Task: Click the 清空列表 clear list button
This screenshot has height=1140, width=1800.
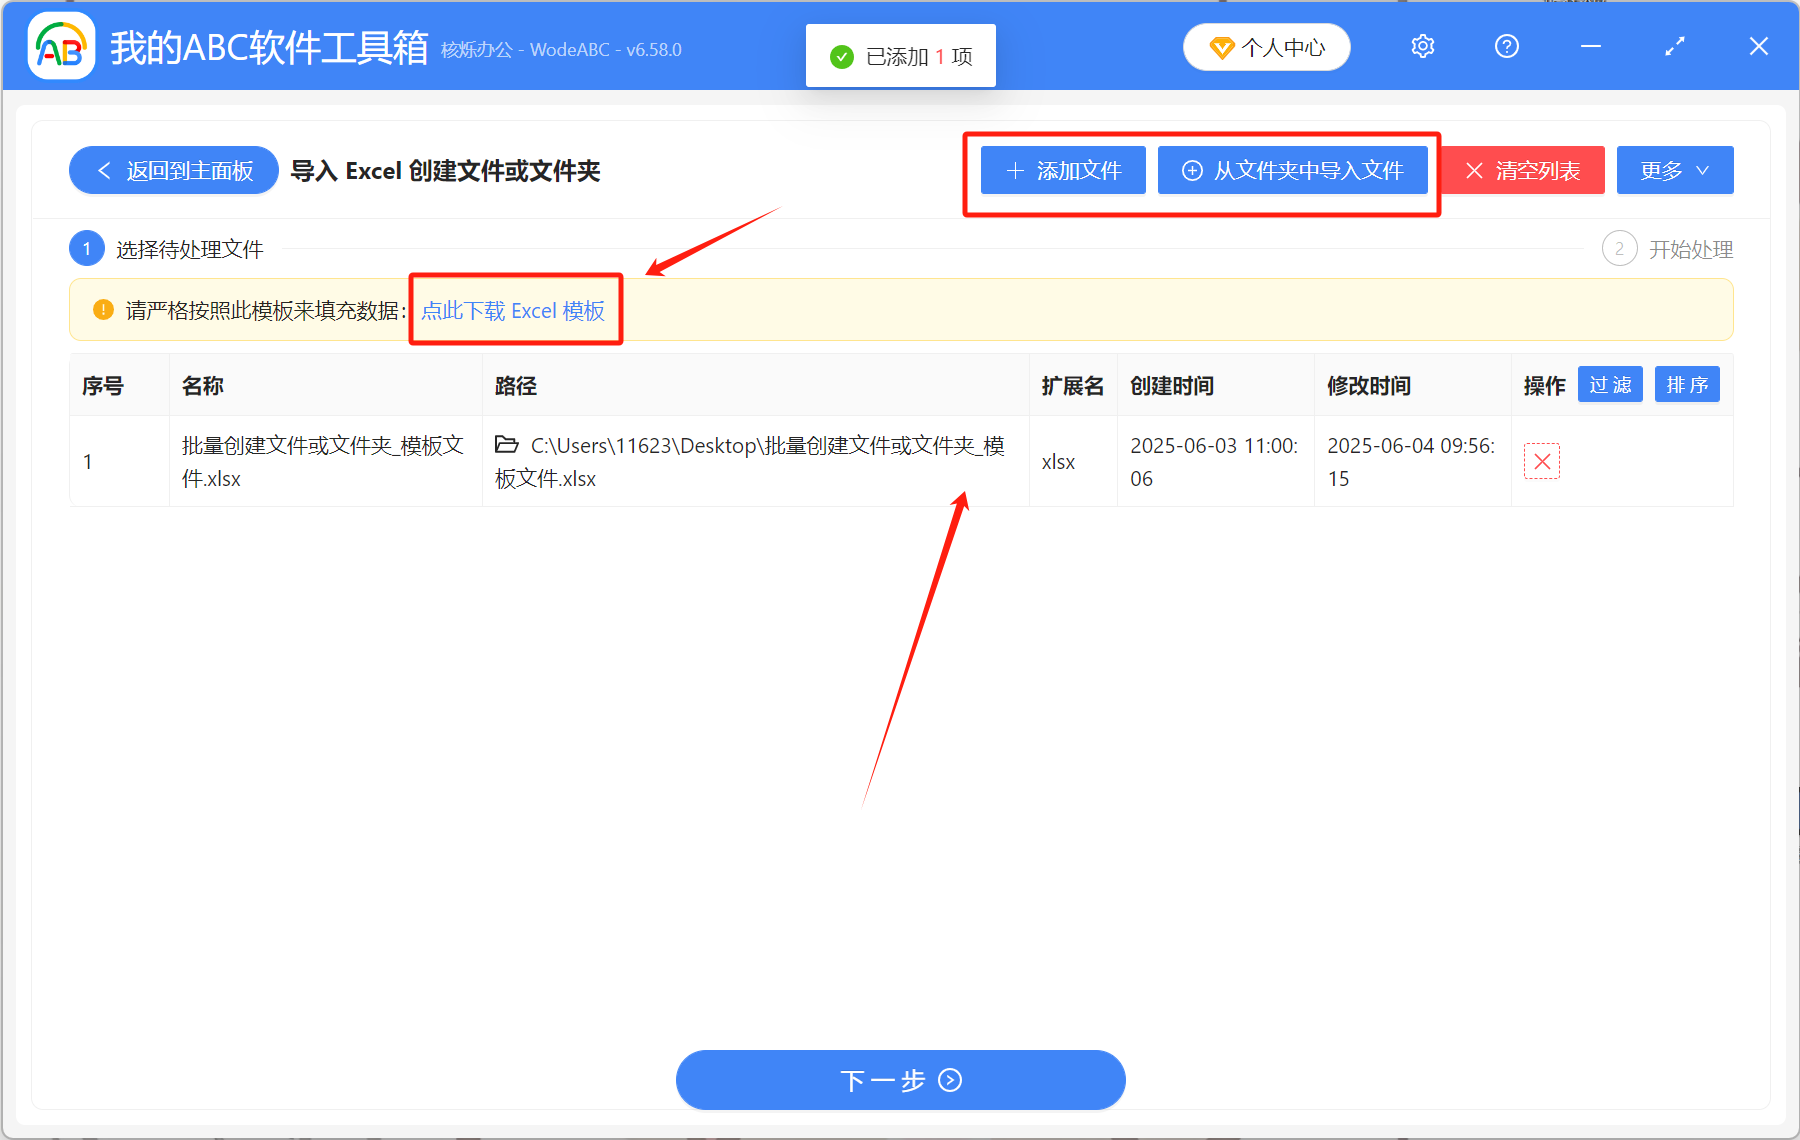Action: point(1522,170)
